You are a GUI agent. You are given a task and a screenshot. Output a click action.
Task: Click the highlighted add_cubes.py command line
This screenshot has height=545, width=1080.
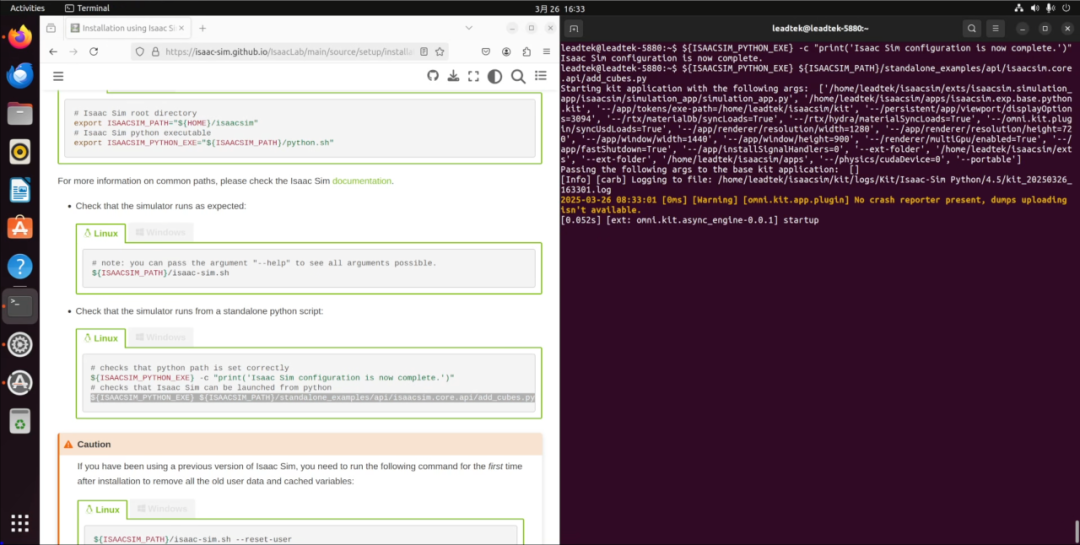click(x=312, y=398)
